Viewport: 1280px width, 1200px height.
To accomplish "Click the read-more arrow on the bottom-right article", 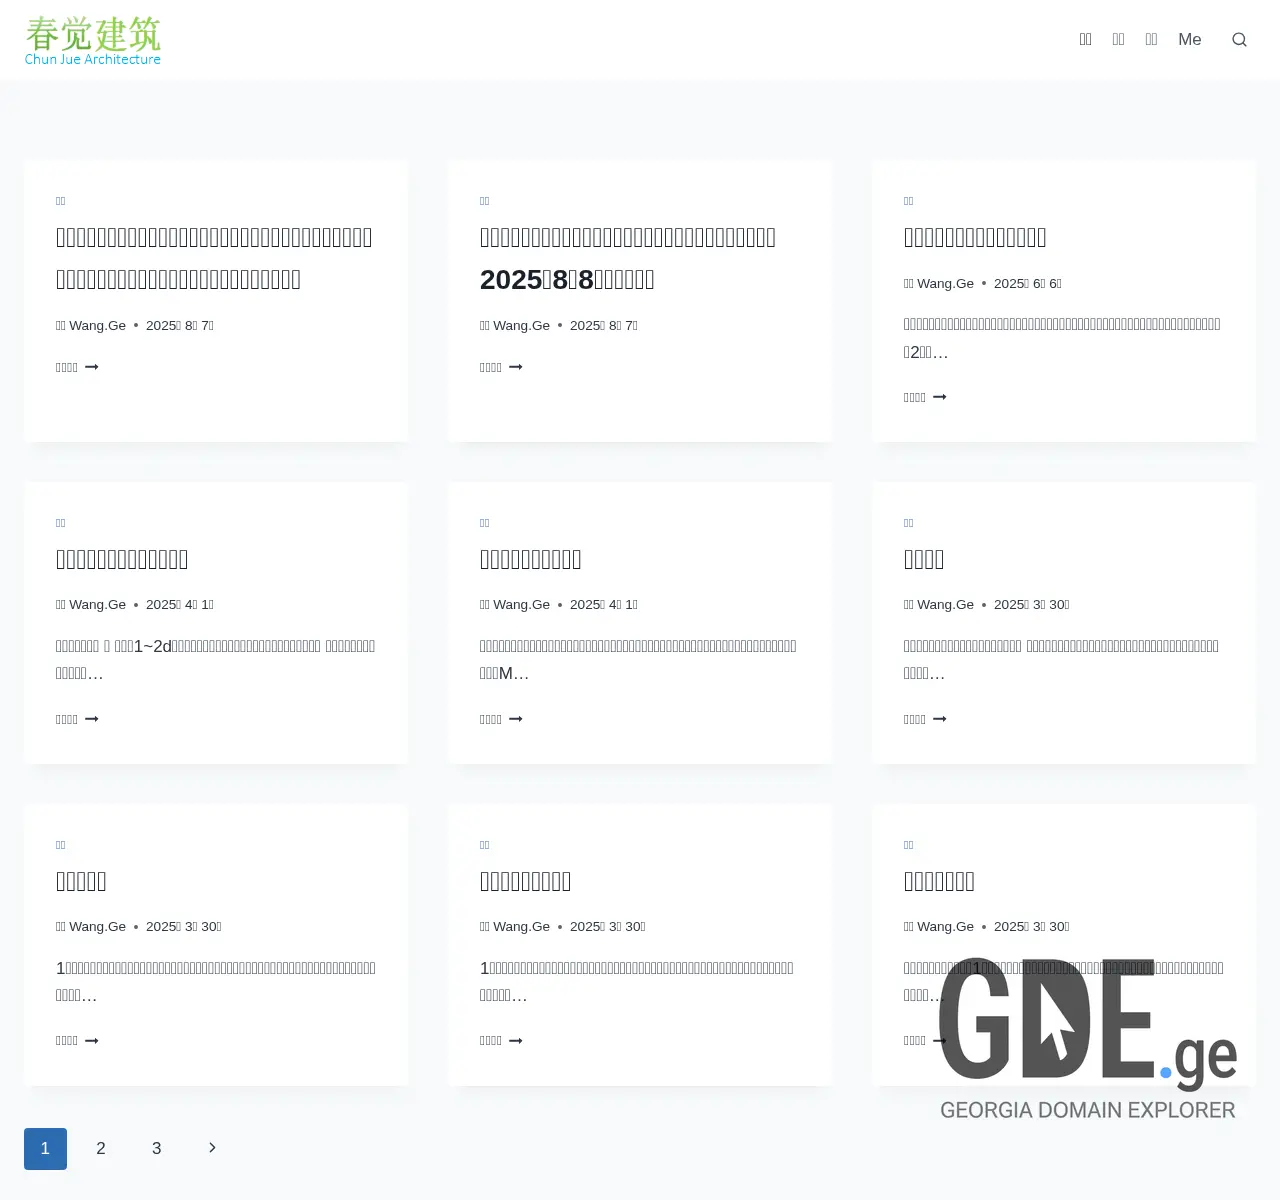I will (x=925, y=1040).
